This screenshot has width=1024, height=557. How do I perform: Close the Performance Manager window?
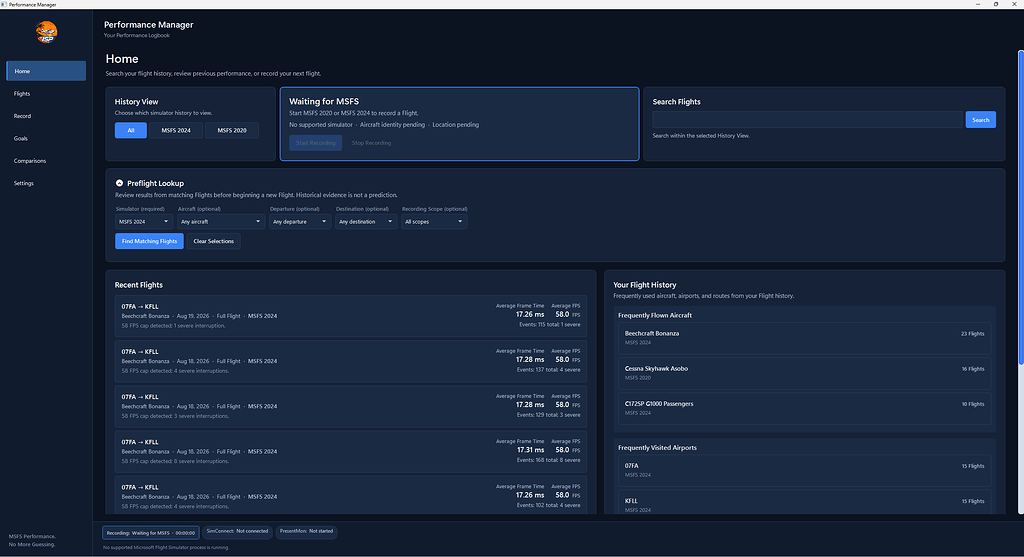click(x=1014, y=5)
